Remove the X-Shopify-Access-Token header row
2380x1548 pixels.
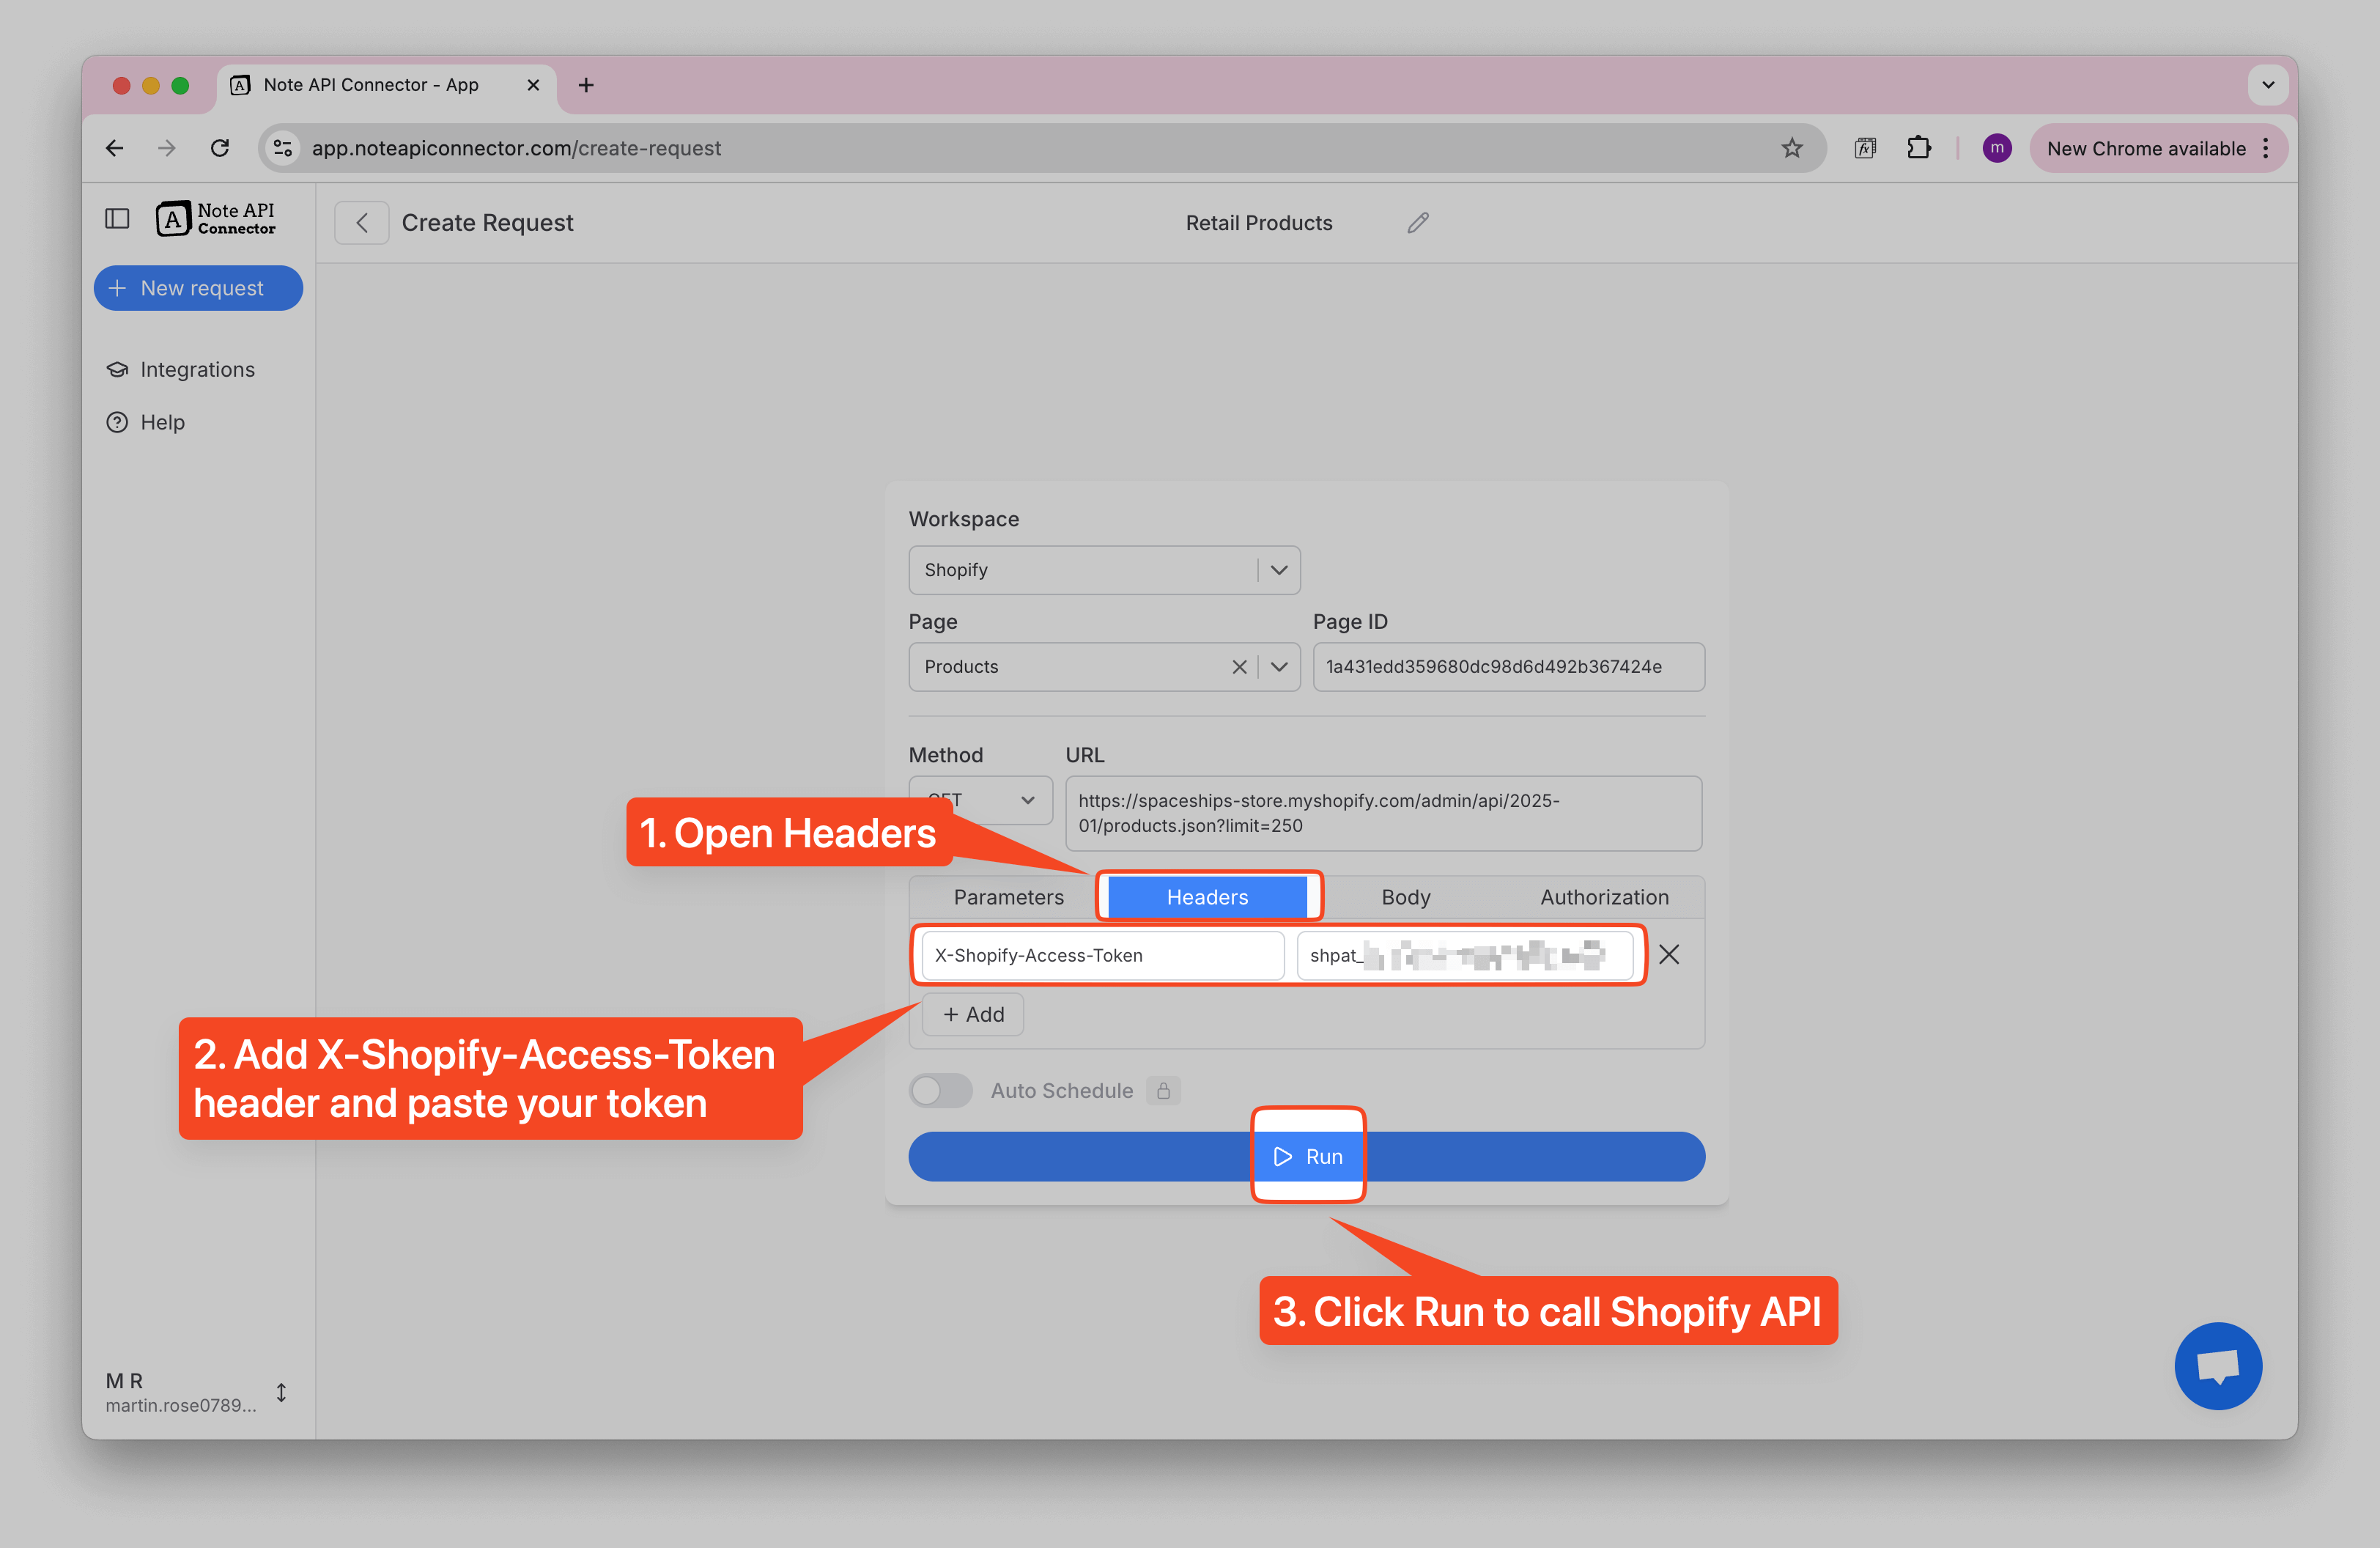[1668, 955]
